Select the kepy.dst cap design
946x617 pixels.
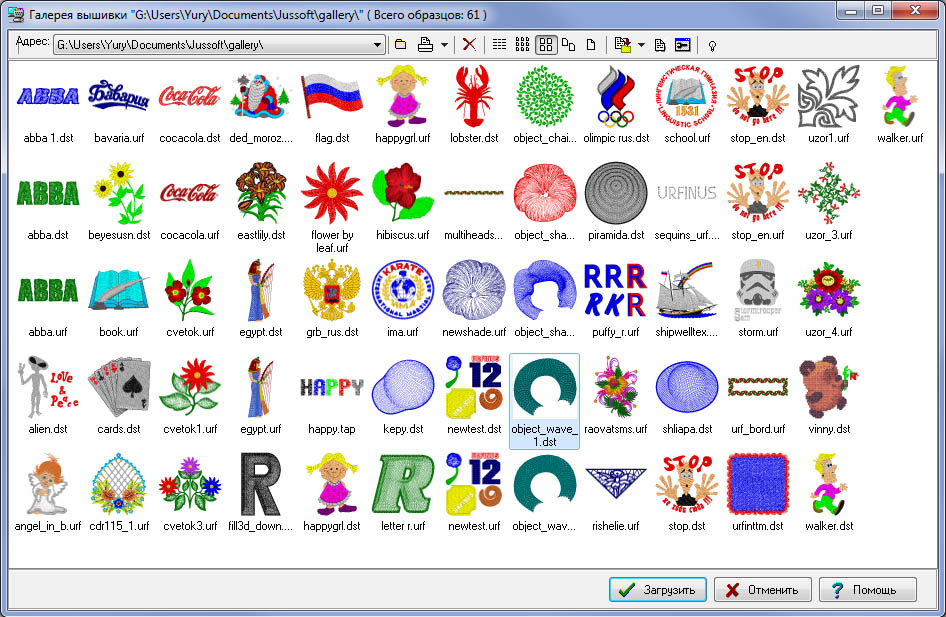tap(402, 388)
